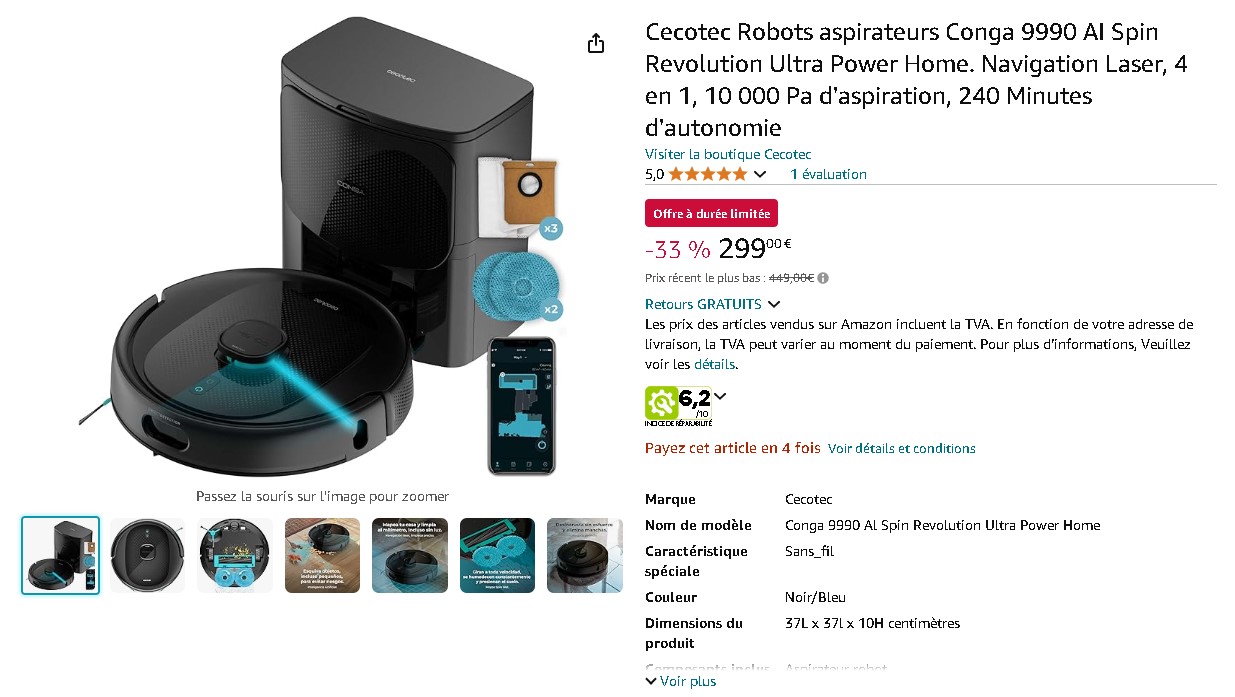Click the green repairability index icon
The image size is (1235, 697).
661,402
